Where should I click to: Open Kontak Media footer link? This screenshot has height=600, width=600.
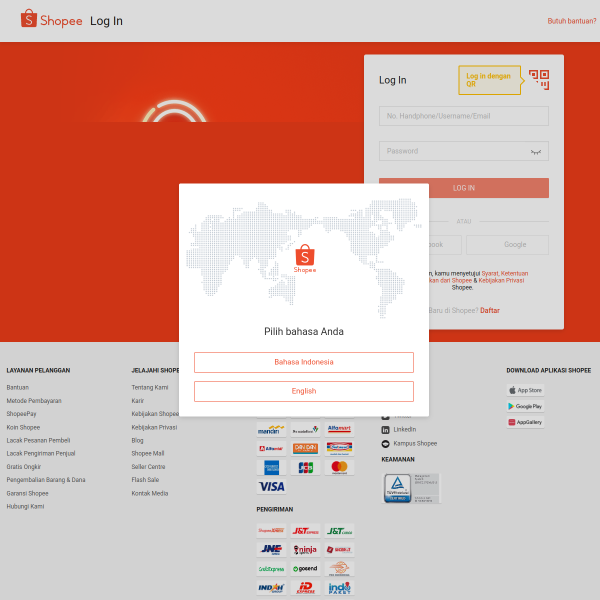tap(150, 493)
